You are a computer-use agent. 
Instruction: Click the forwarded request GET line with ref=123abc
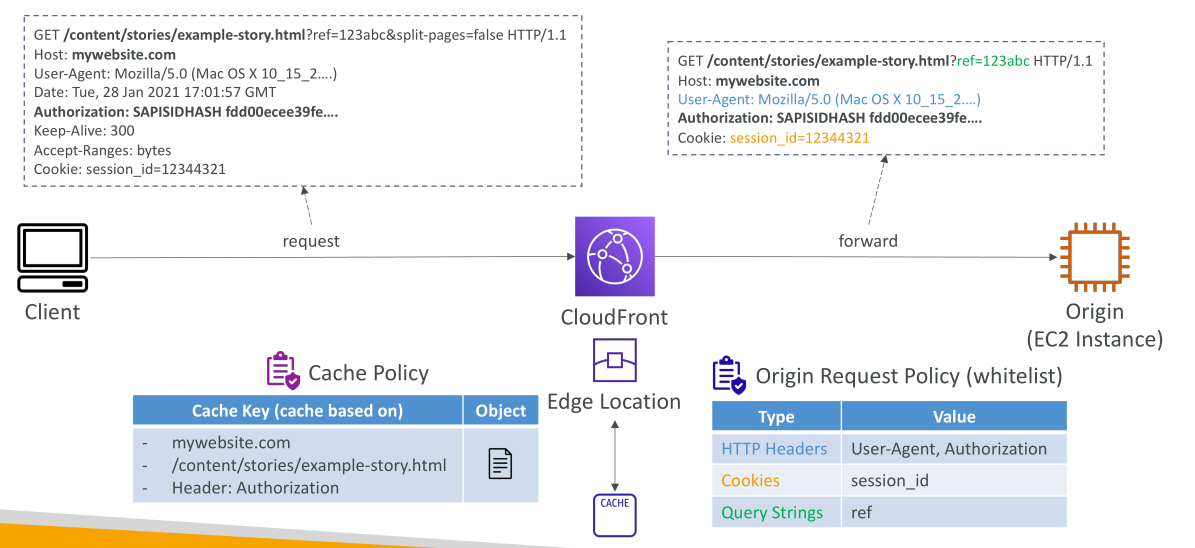click(x=884, y=62)
